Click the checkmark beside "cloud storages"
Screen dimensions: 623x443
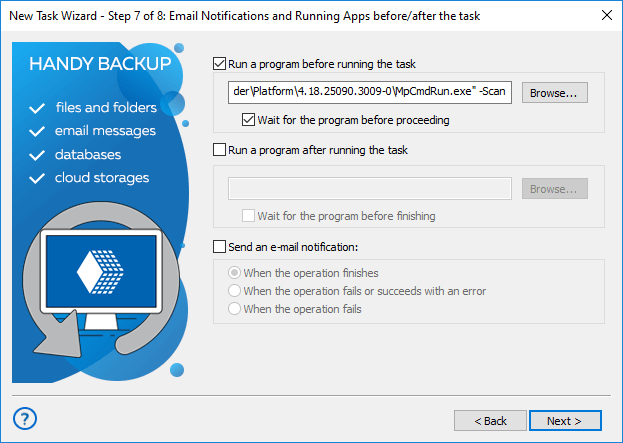point(38,178)
